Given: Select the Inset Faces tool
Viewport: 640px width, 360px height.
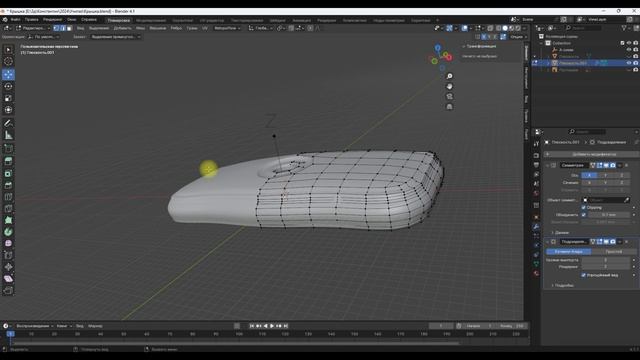Looking at the screenshot, I should coord(8,173).
